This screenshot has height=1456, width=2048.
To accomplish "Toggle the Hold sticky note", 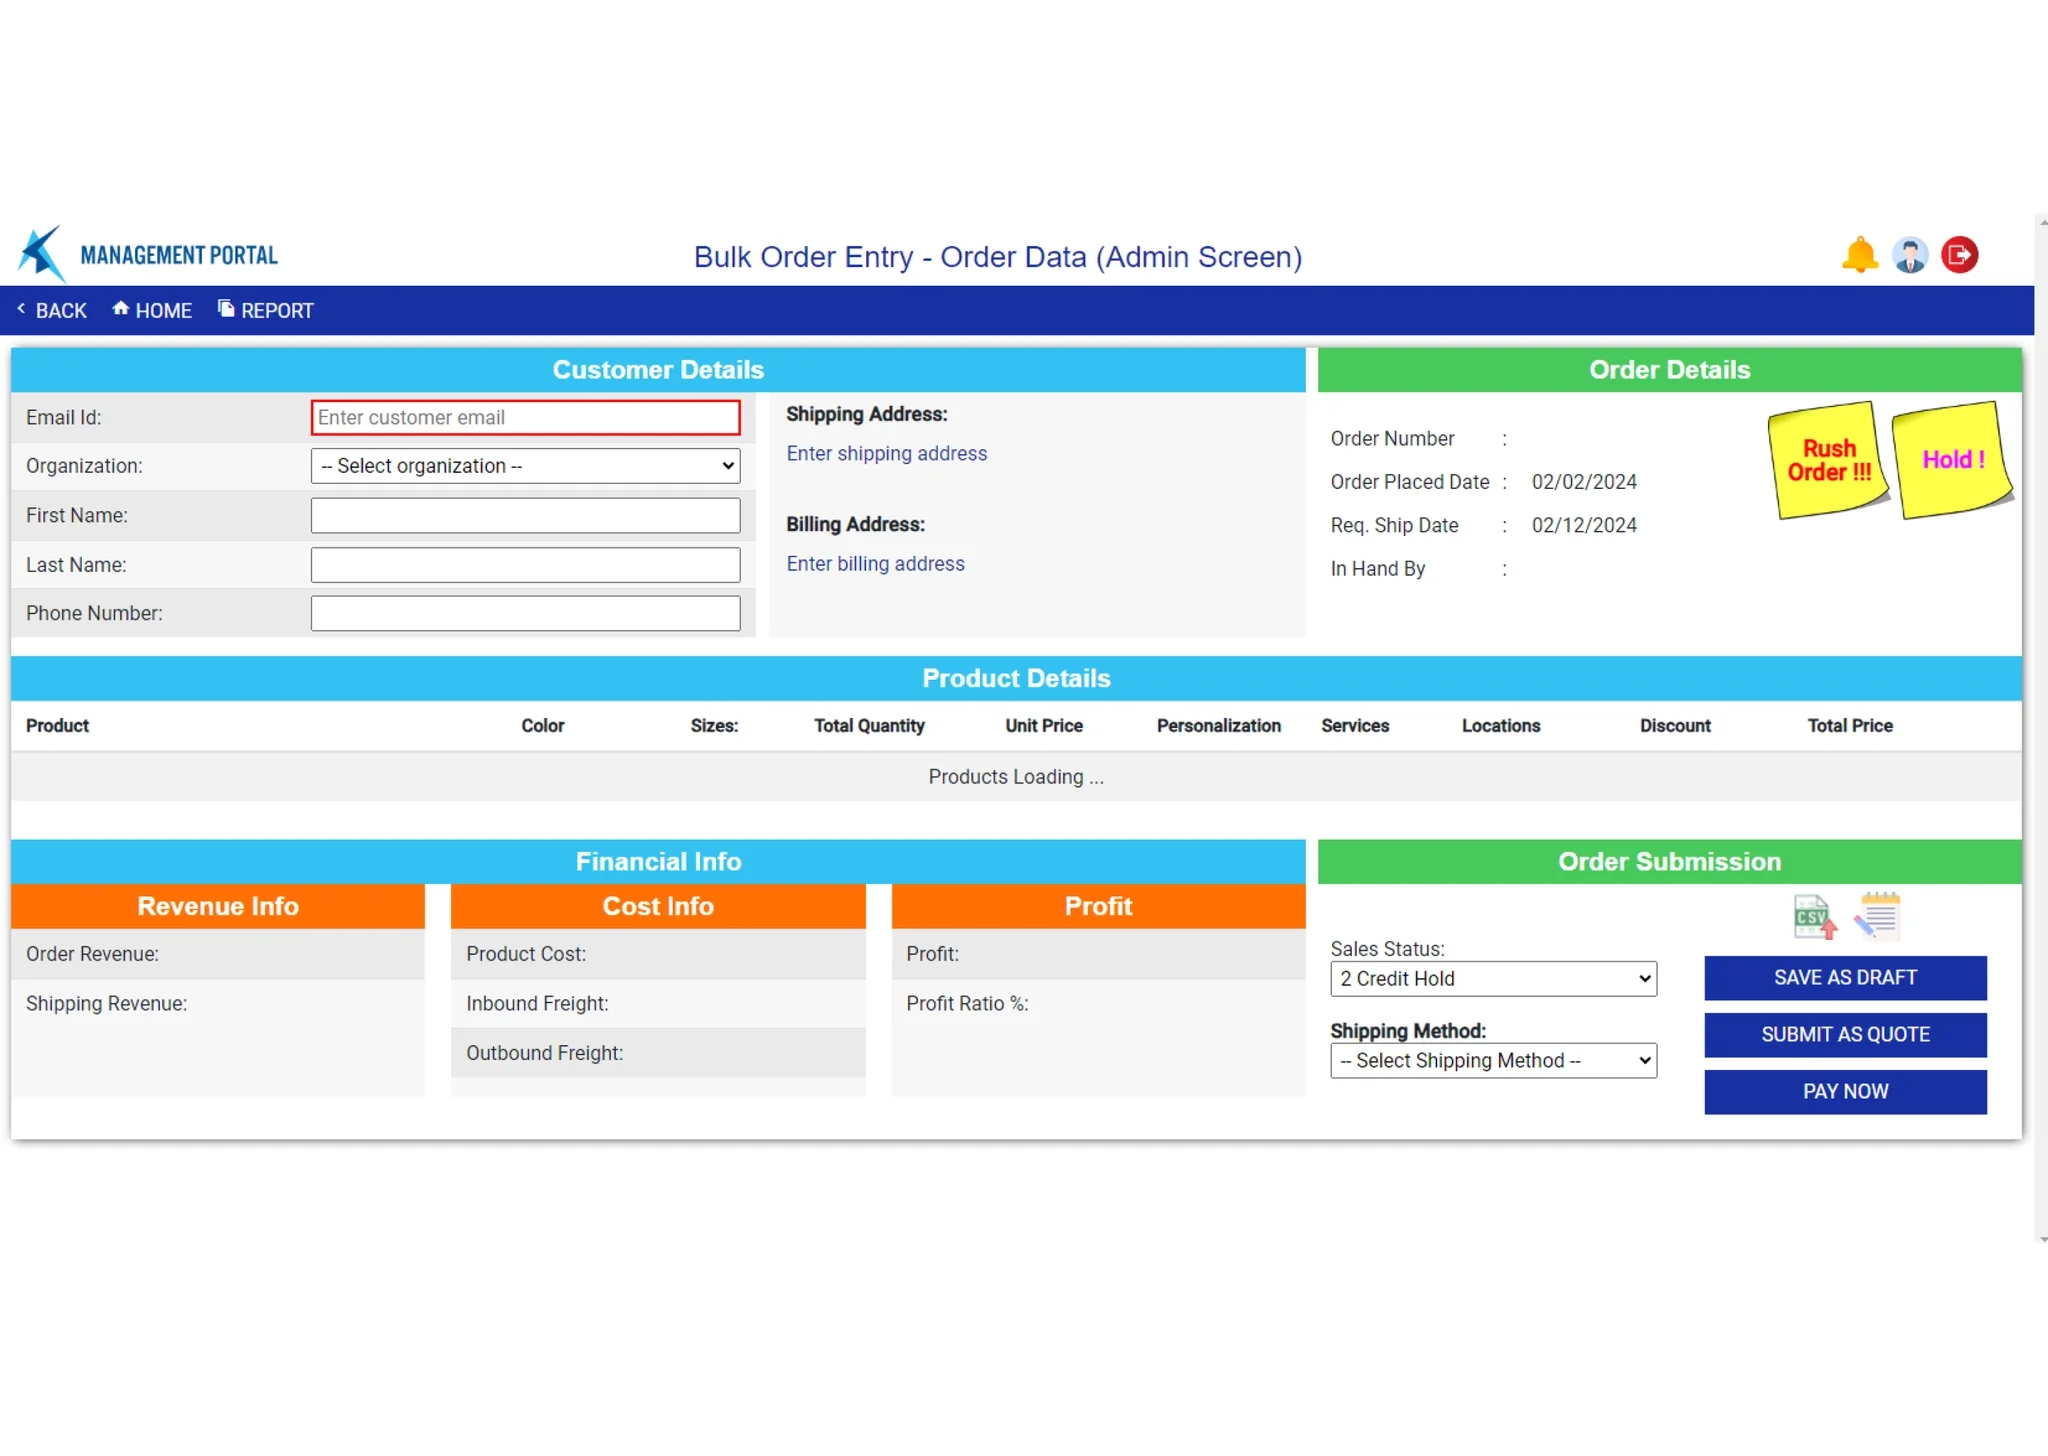I will pos(1953,460).
